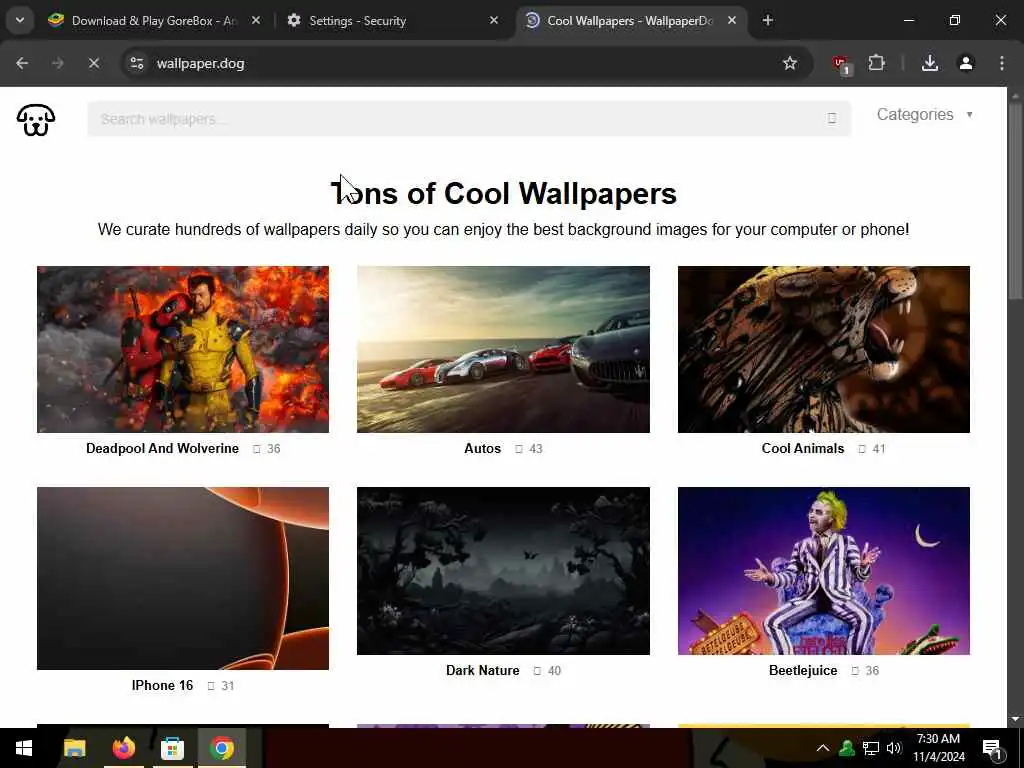Open Chrome's three-dot menu

coord(1002,63)
